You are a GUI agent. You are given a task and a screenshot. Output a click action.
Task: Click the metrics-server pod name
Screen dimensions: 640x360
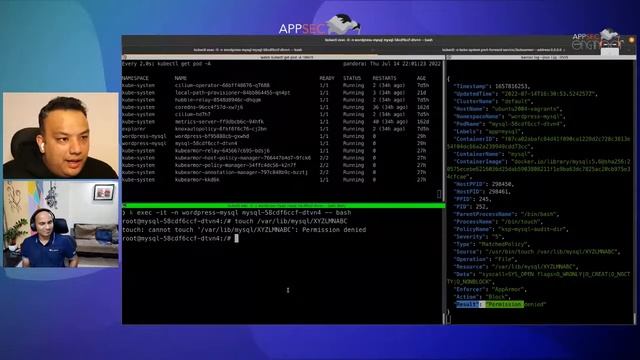[219, 122]
